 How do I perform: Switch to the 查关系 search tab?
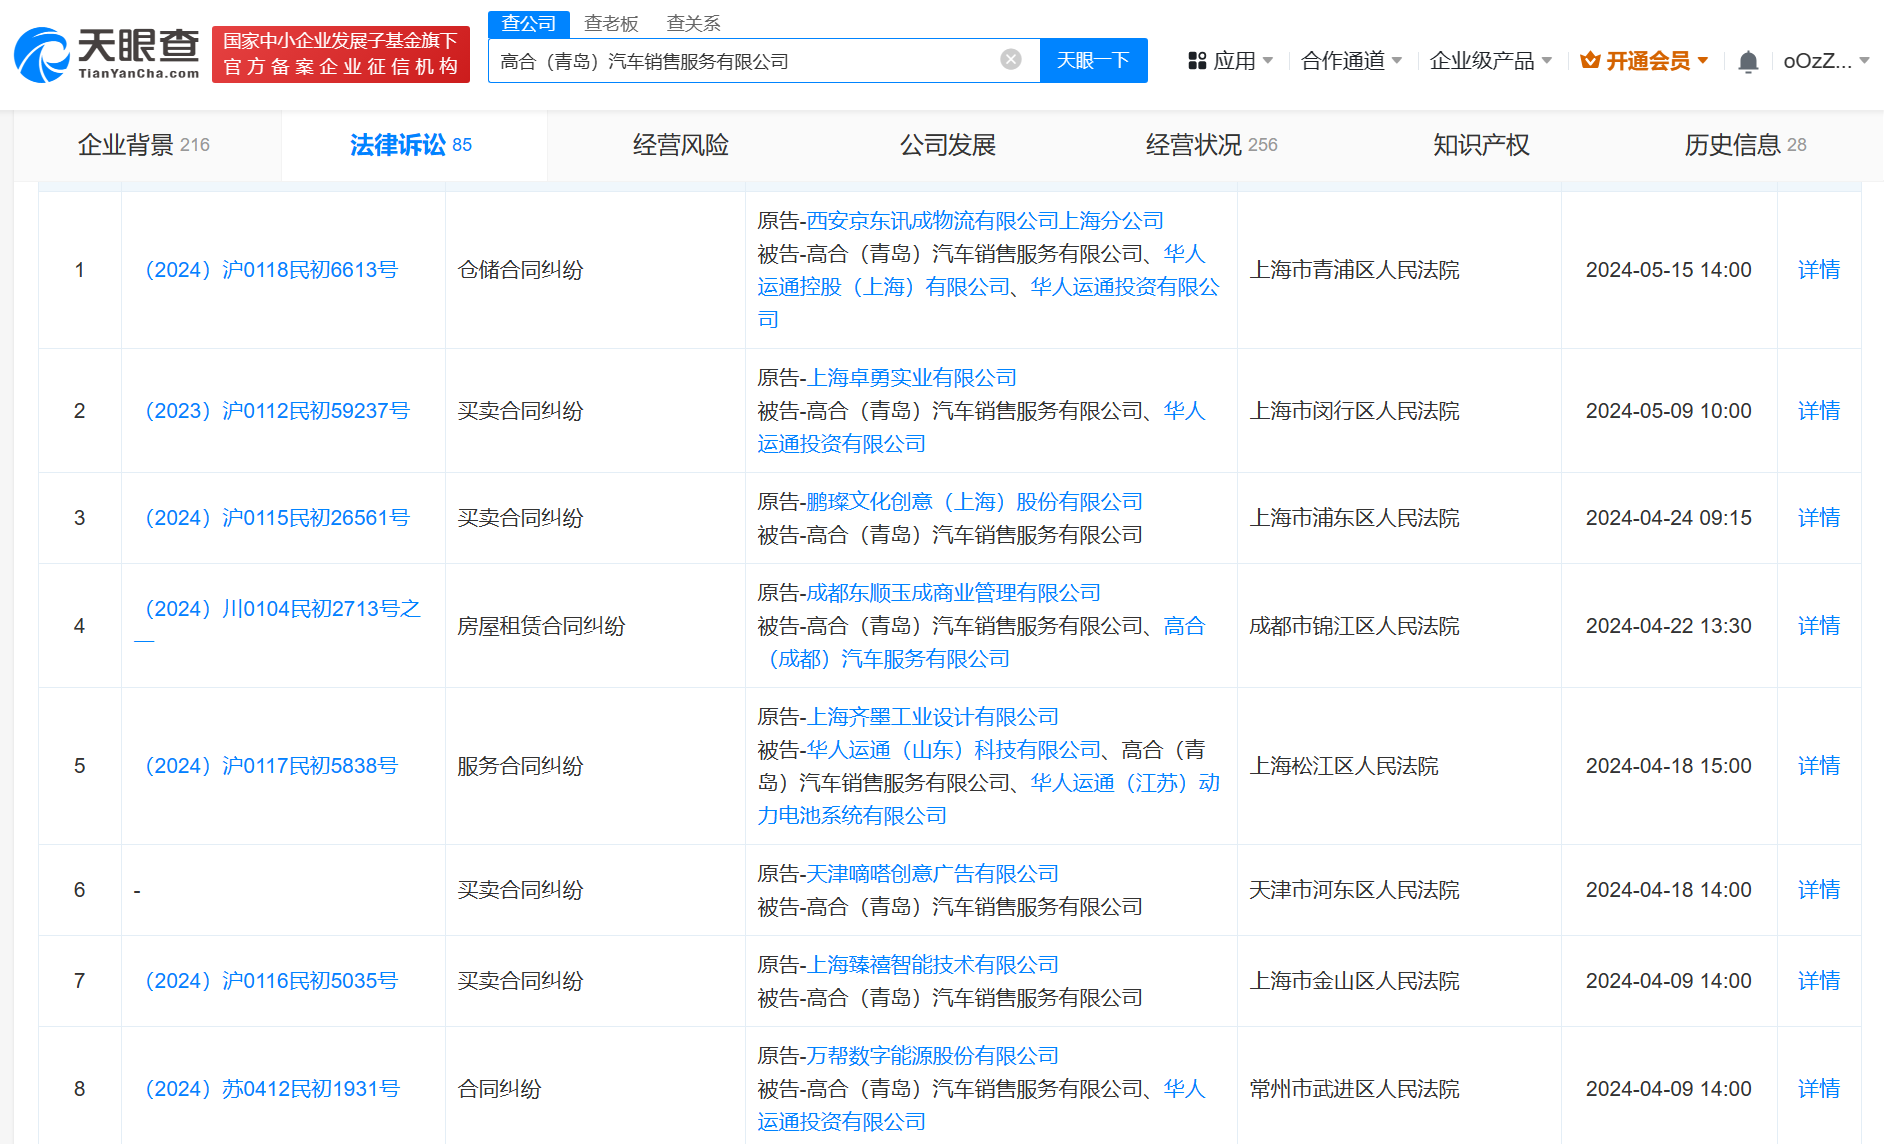click(693, 23)
